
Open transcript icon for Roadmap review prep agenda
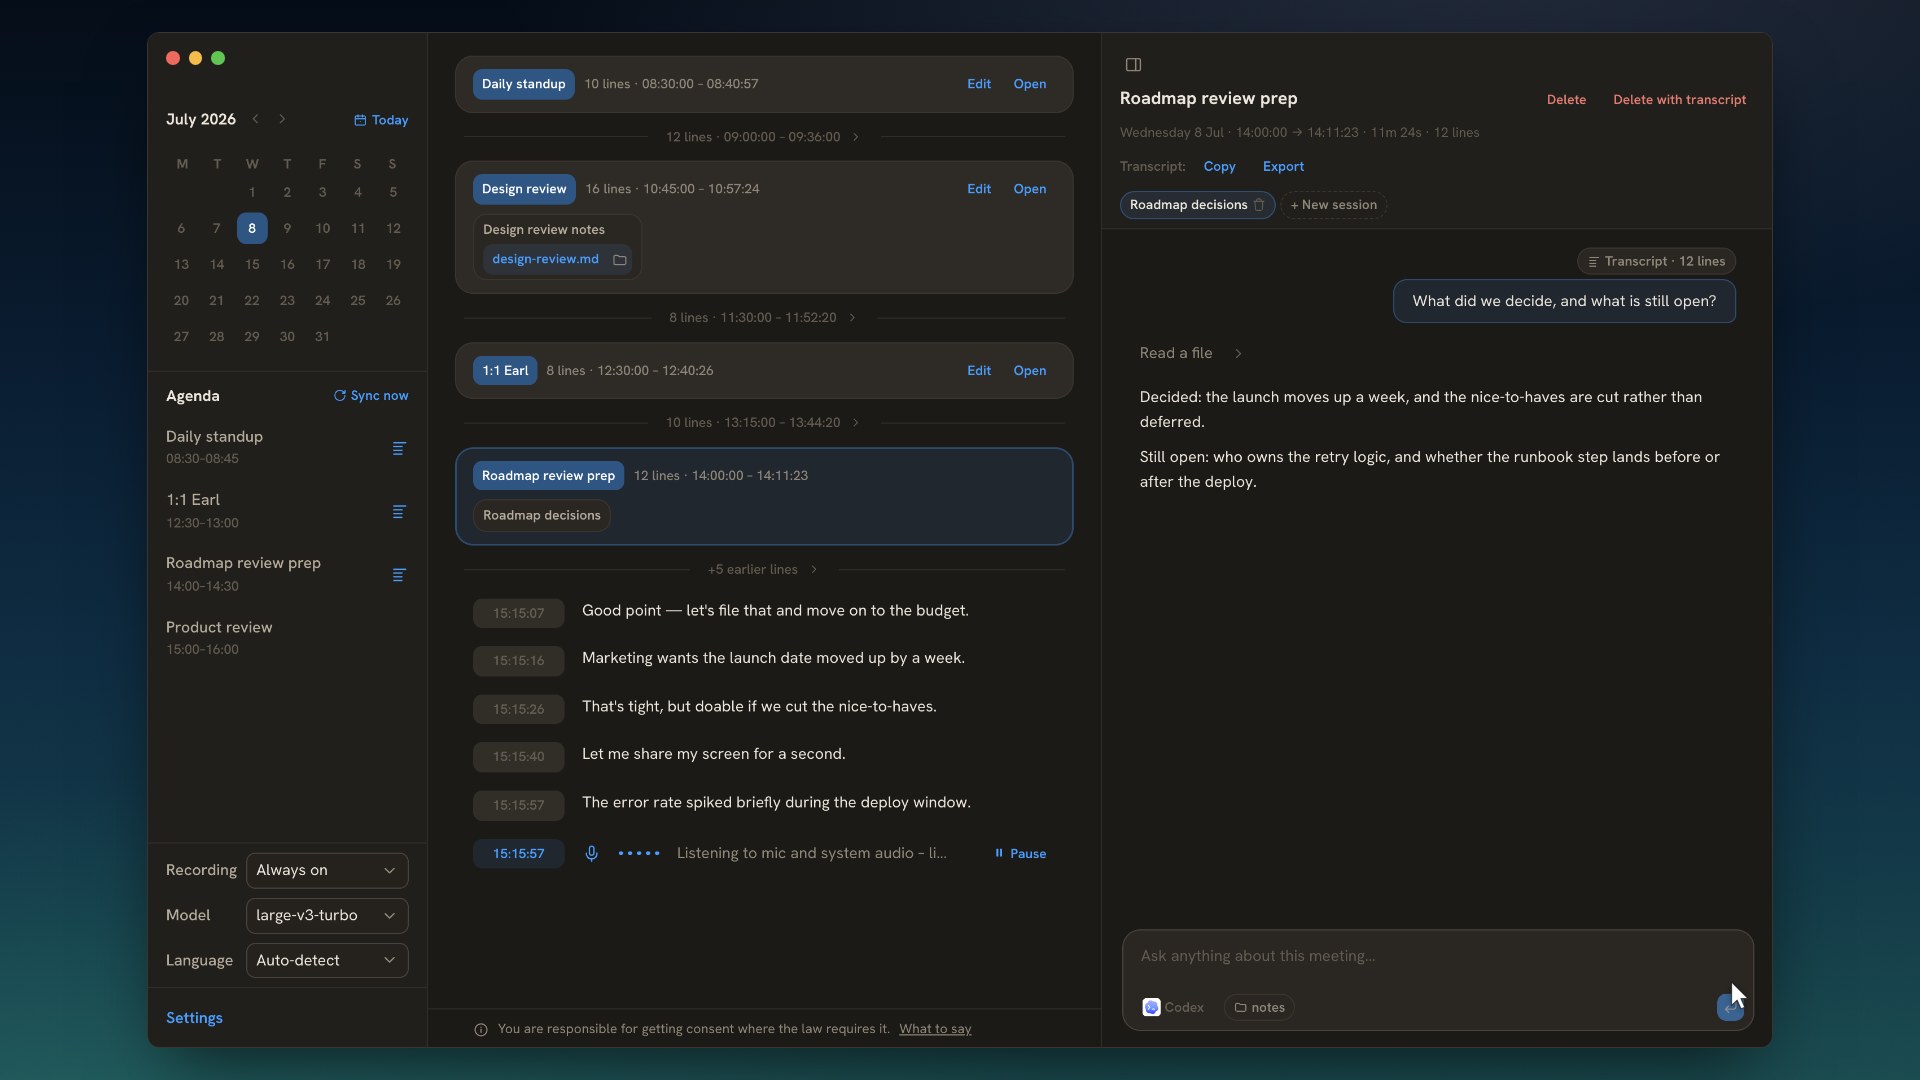point(399,575)
